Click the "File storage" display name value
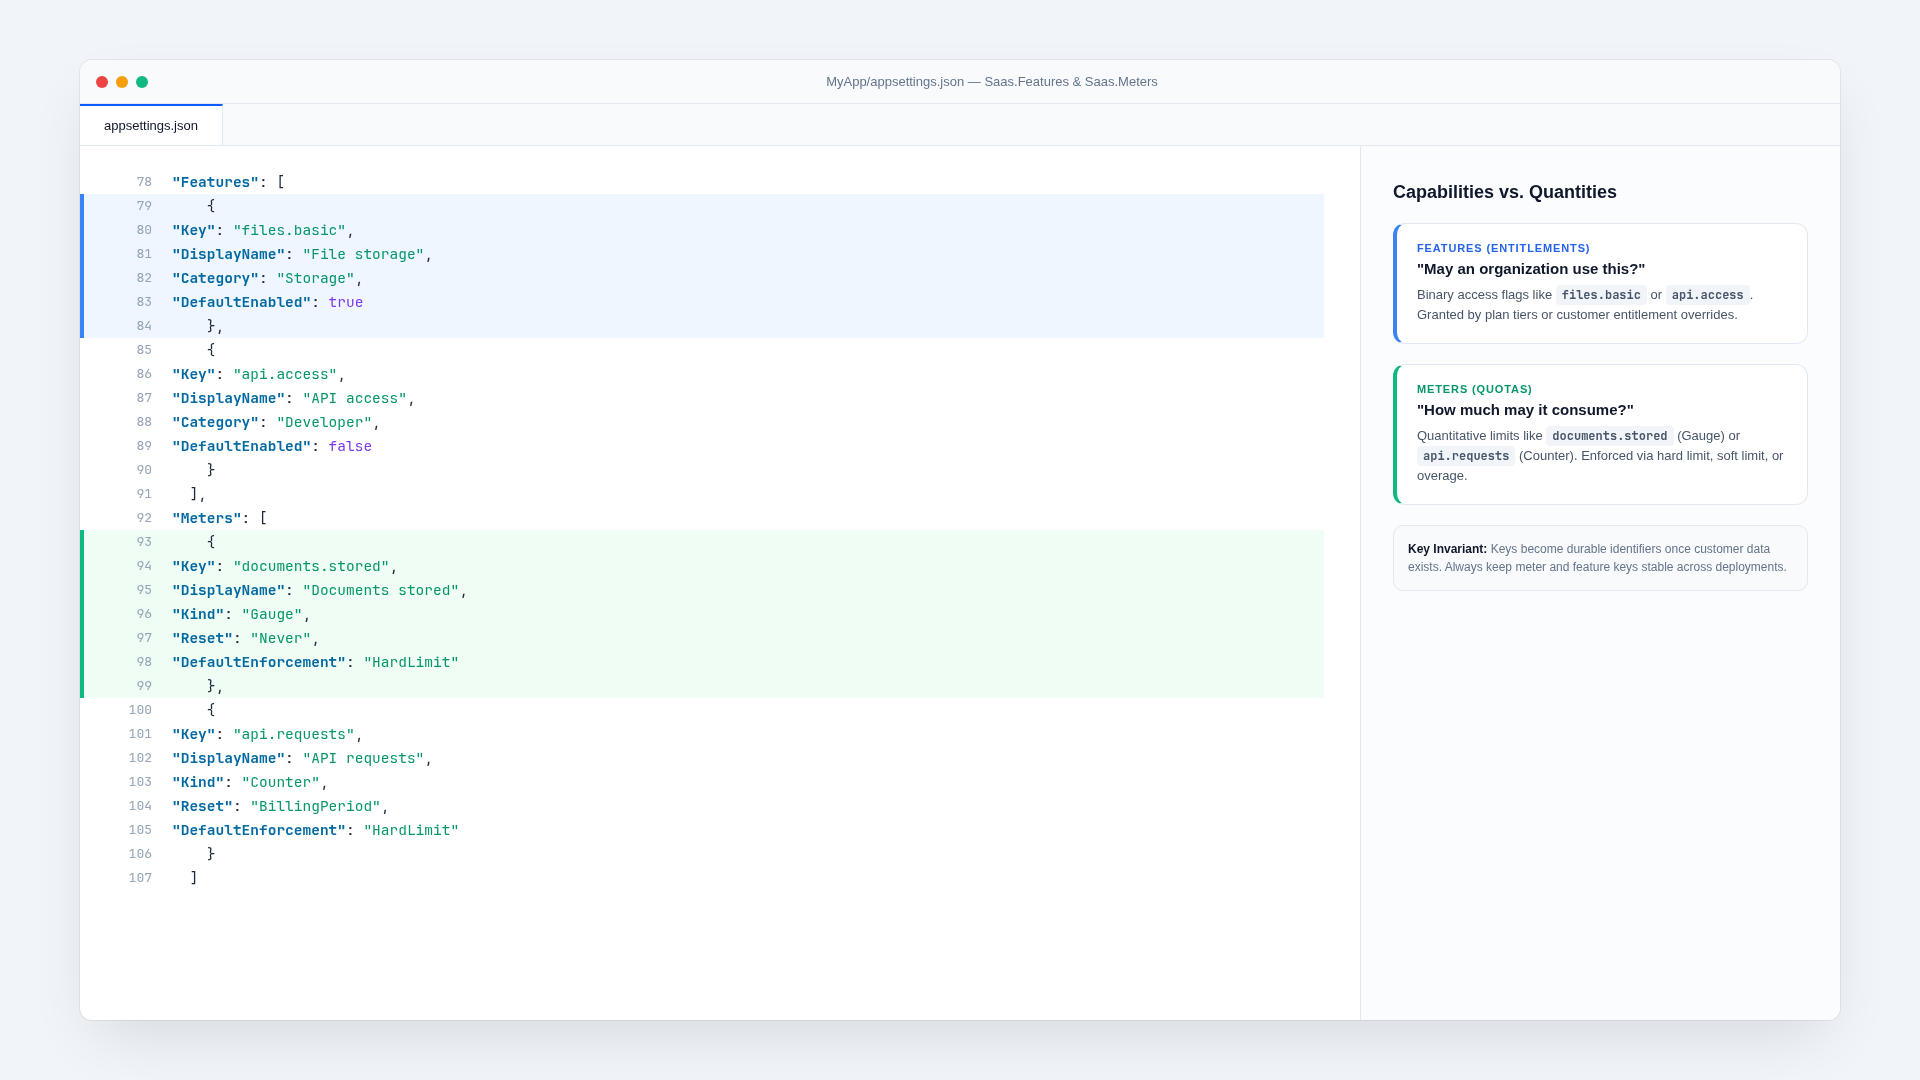 pyautogui.click(x=363, y=254)
